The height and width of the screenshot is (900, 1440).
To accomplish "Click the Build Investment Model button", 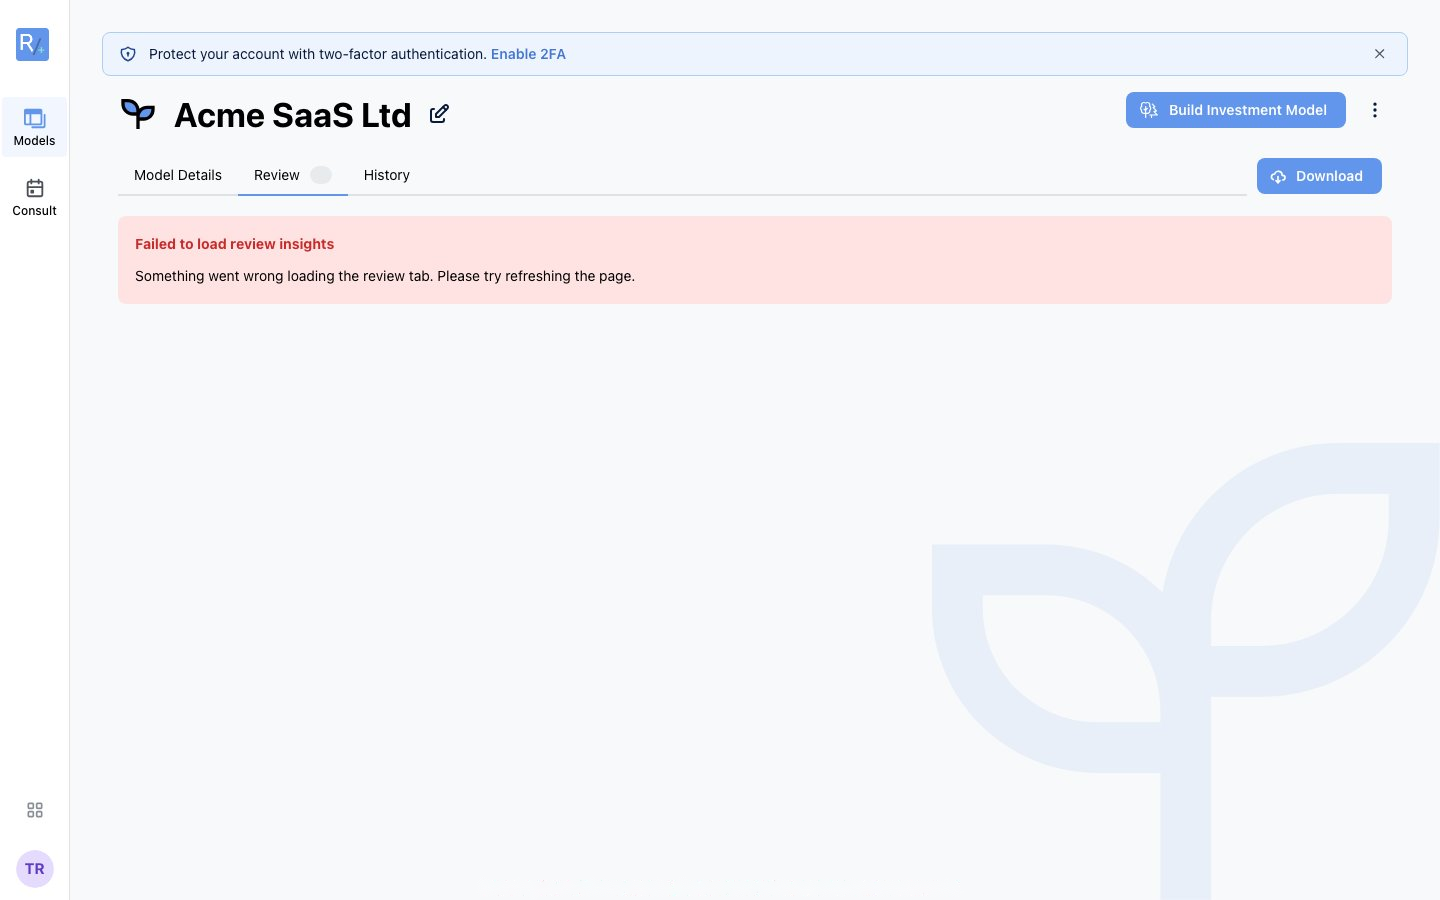I will (1236, 110).
